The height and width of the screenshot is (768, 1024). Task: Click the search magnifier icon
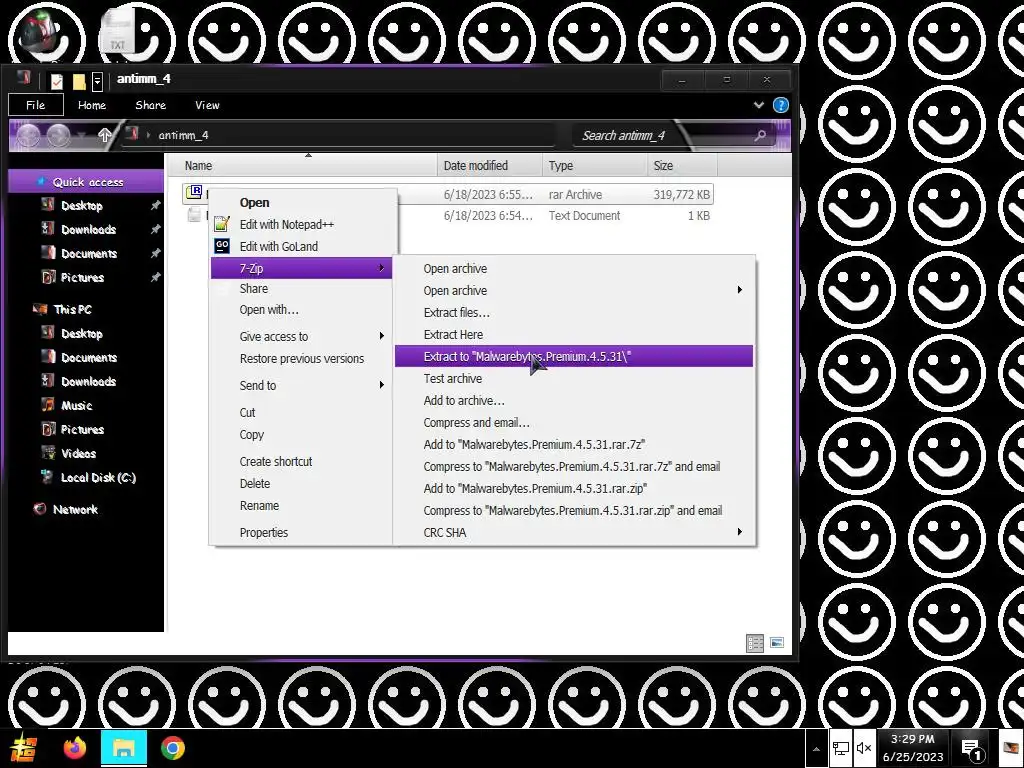coord(760,135)
